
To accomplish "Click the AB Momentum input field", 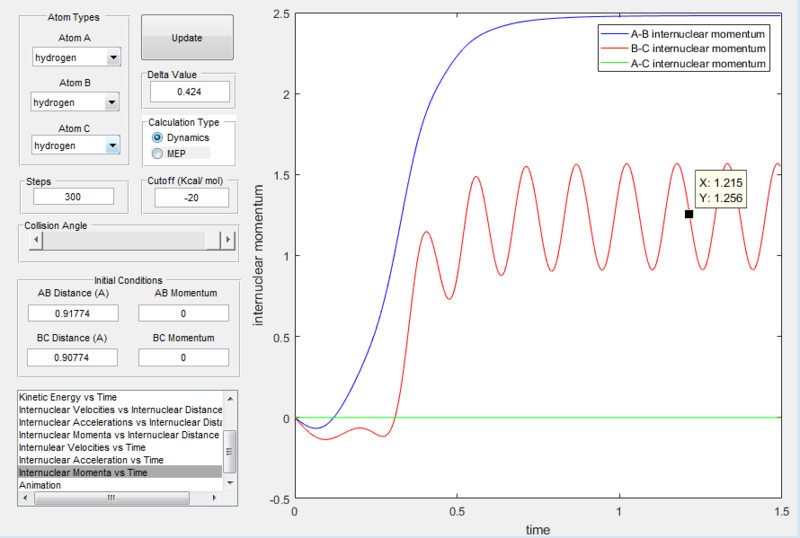I will coord(184,313).
